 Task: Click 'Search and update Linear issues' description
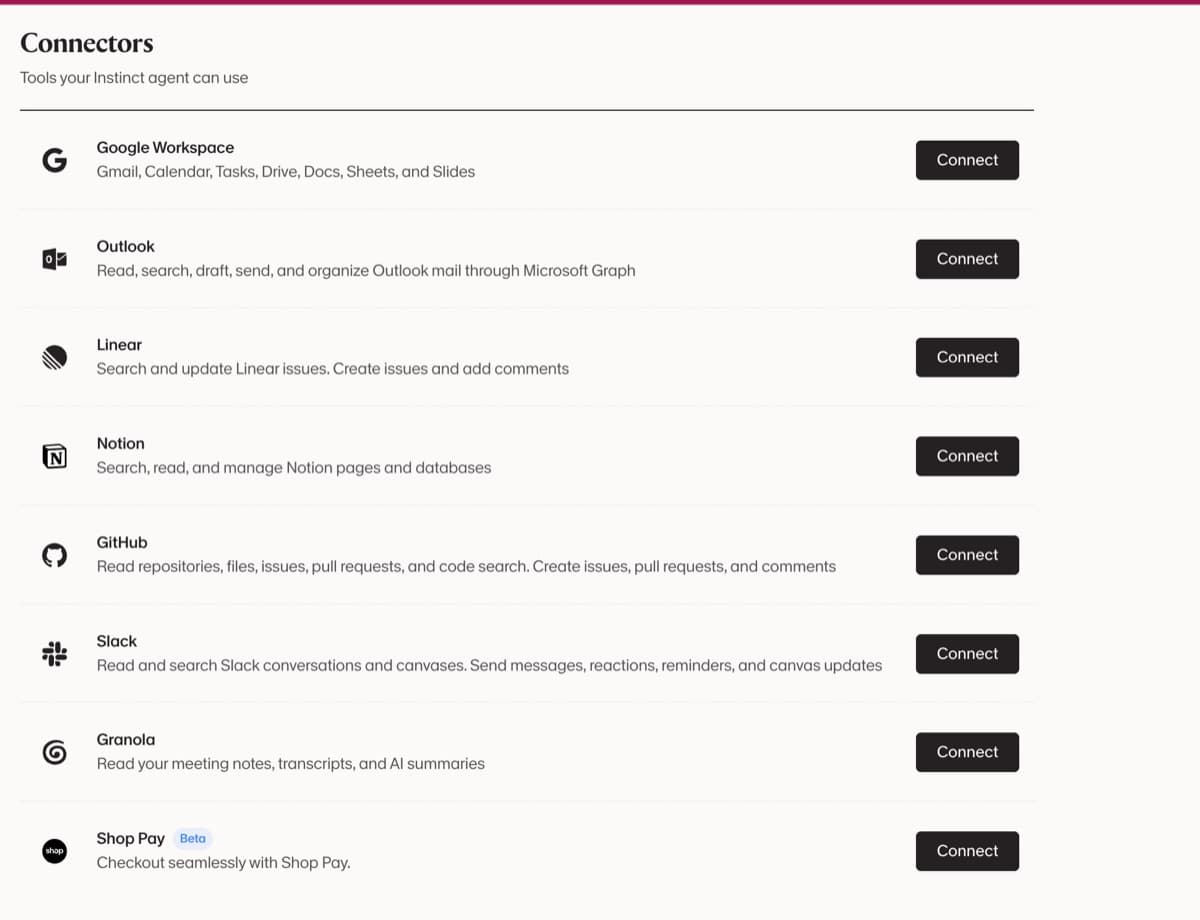click(332, 369)
